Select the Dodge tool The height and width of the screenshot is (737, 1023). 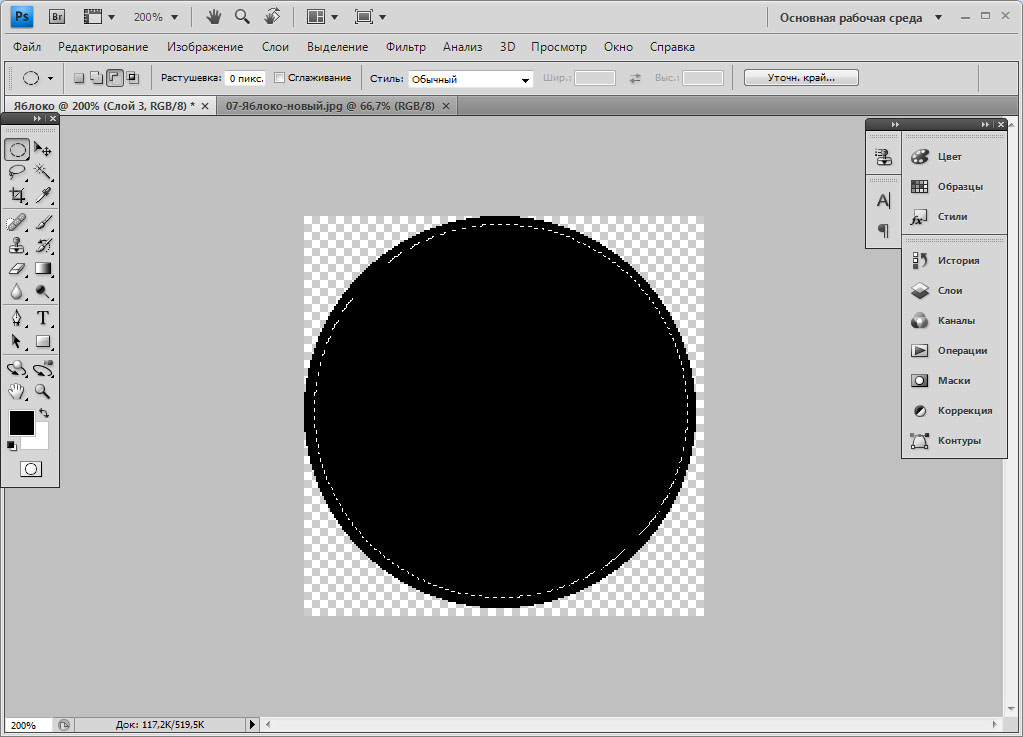(x=43, y=291)
